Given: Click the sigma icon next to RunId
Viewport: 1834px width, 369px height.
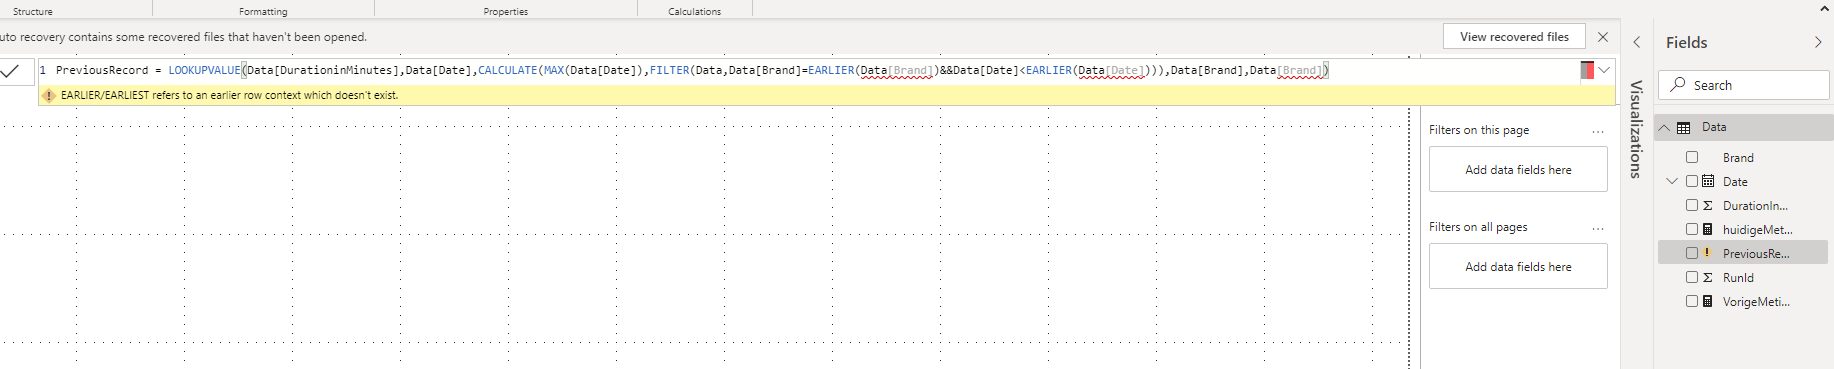Looking at the screenshot, I should [x=1708, y=277].
